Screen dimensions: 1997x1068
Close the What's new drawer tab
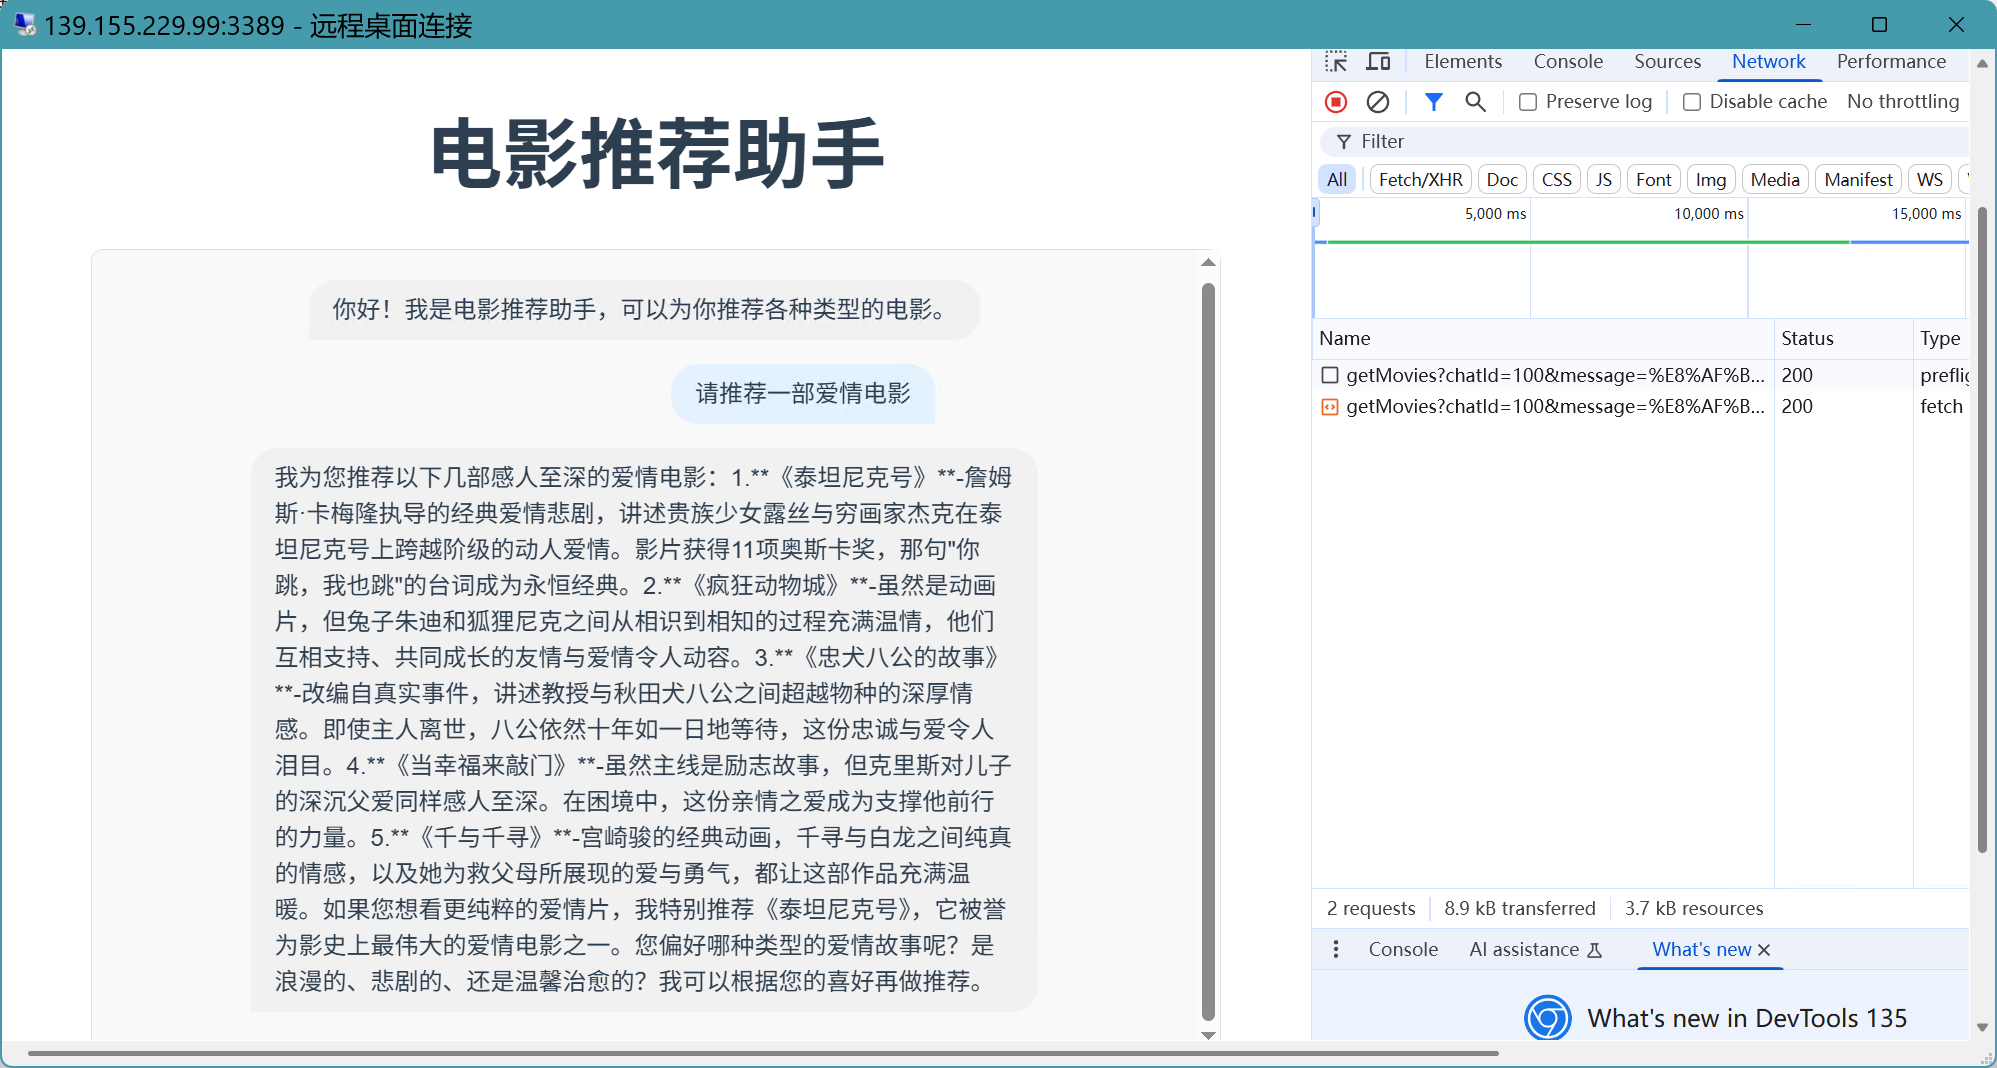coord(1764,950)
